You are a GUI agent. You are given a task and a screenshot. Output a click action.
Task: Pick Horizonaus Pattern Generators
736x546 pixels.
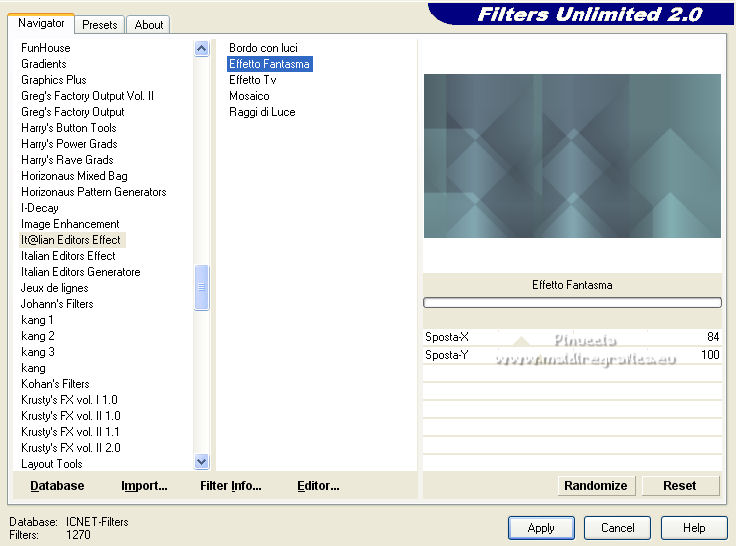click(x=93, y=192)
